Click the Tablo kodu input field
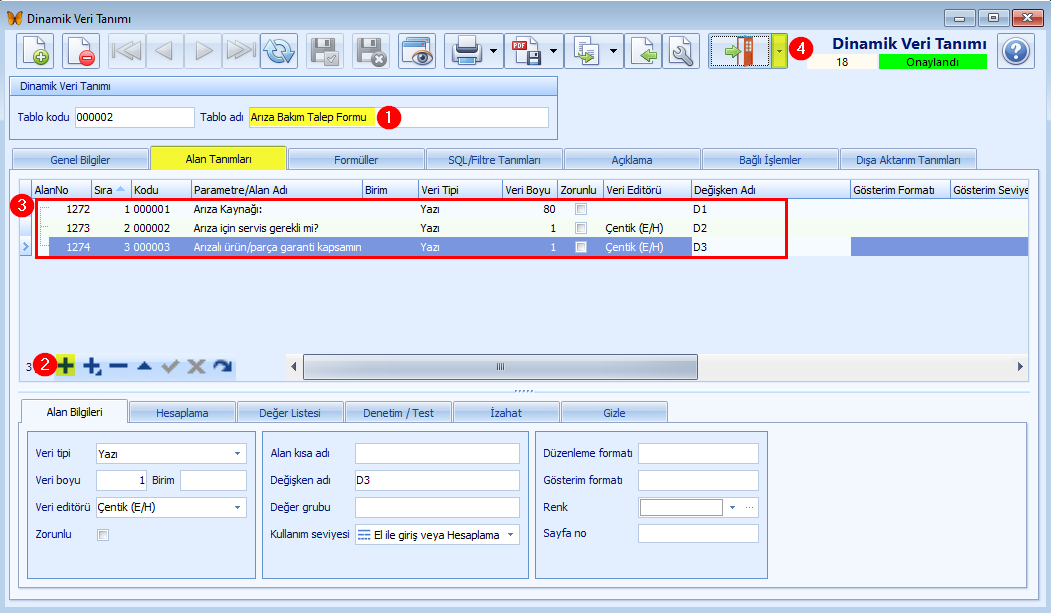 pos(134,117)
